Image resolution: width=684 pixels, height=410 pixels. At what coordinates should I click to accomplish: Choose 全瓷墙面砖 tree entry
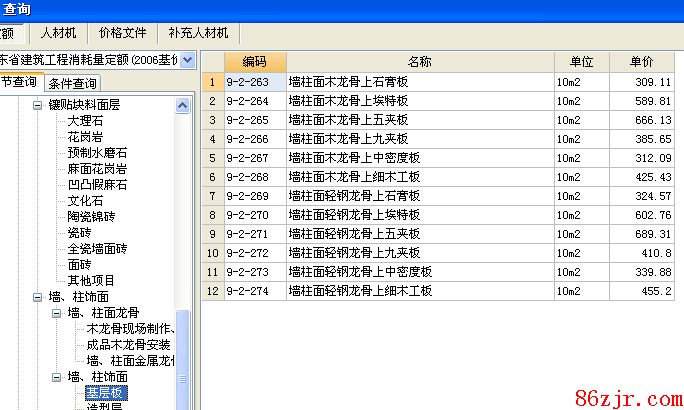click(x=97, y=249)
